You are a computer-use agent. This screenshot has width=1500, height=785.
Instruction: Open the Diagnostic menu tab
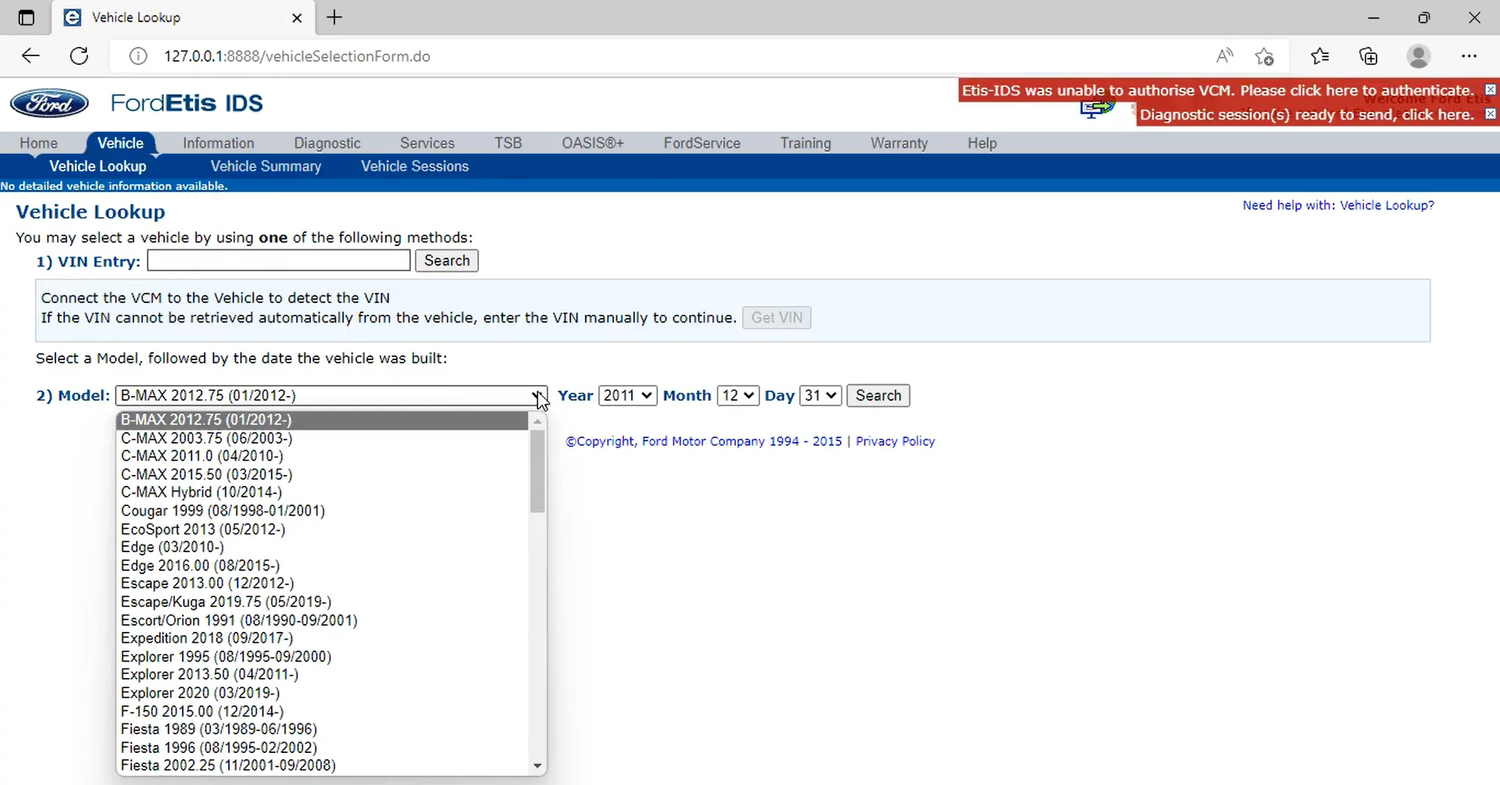click(327, 143)
